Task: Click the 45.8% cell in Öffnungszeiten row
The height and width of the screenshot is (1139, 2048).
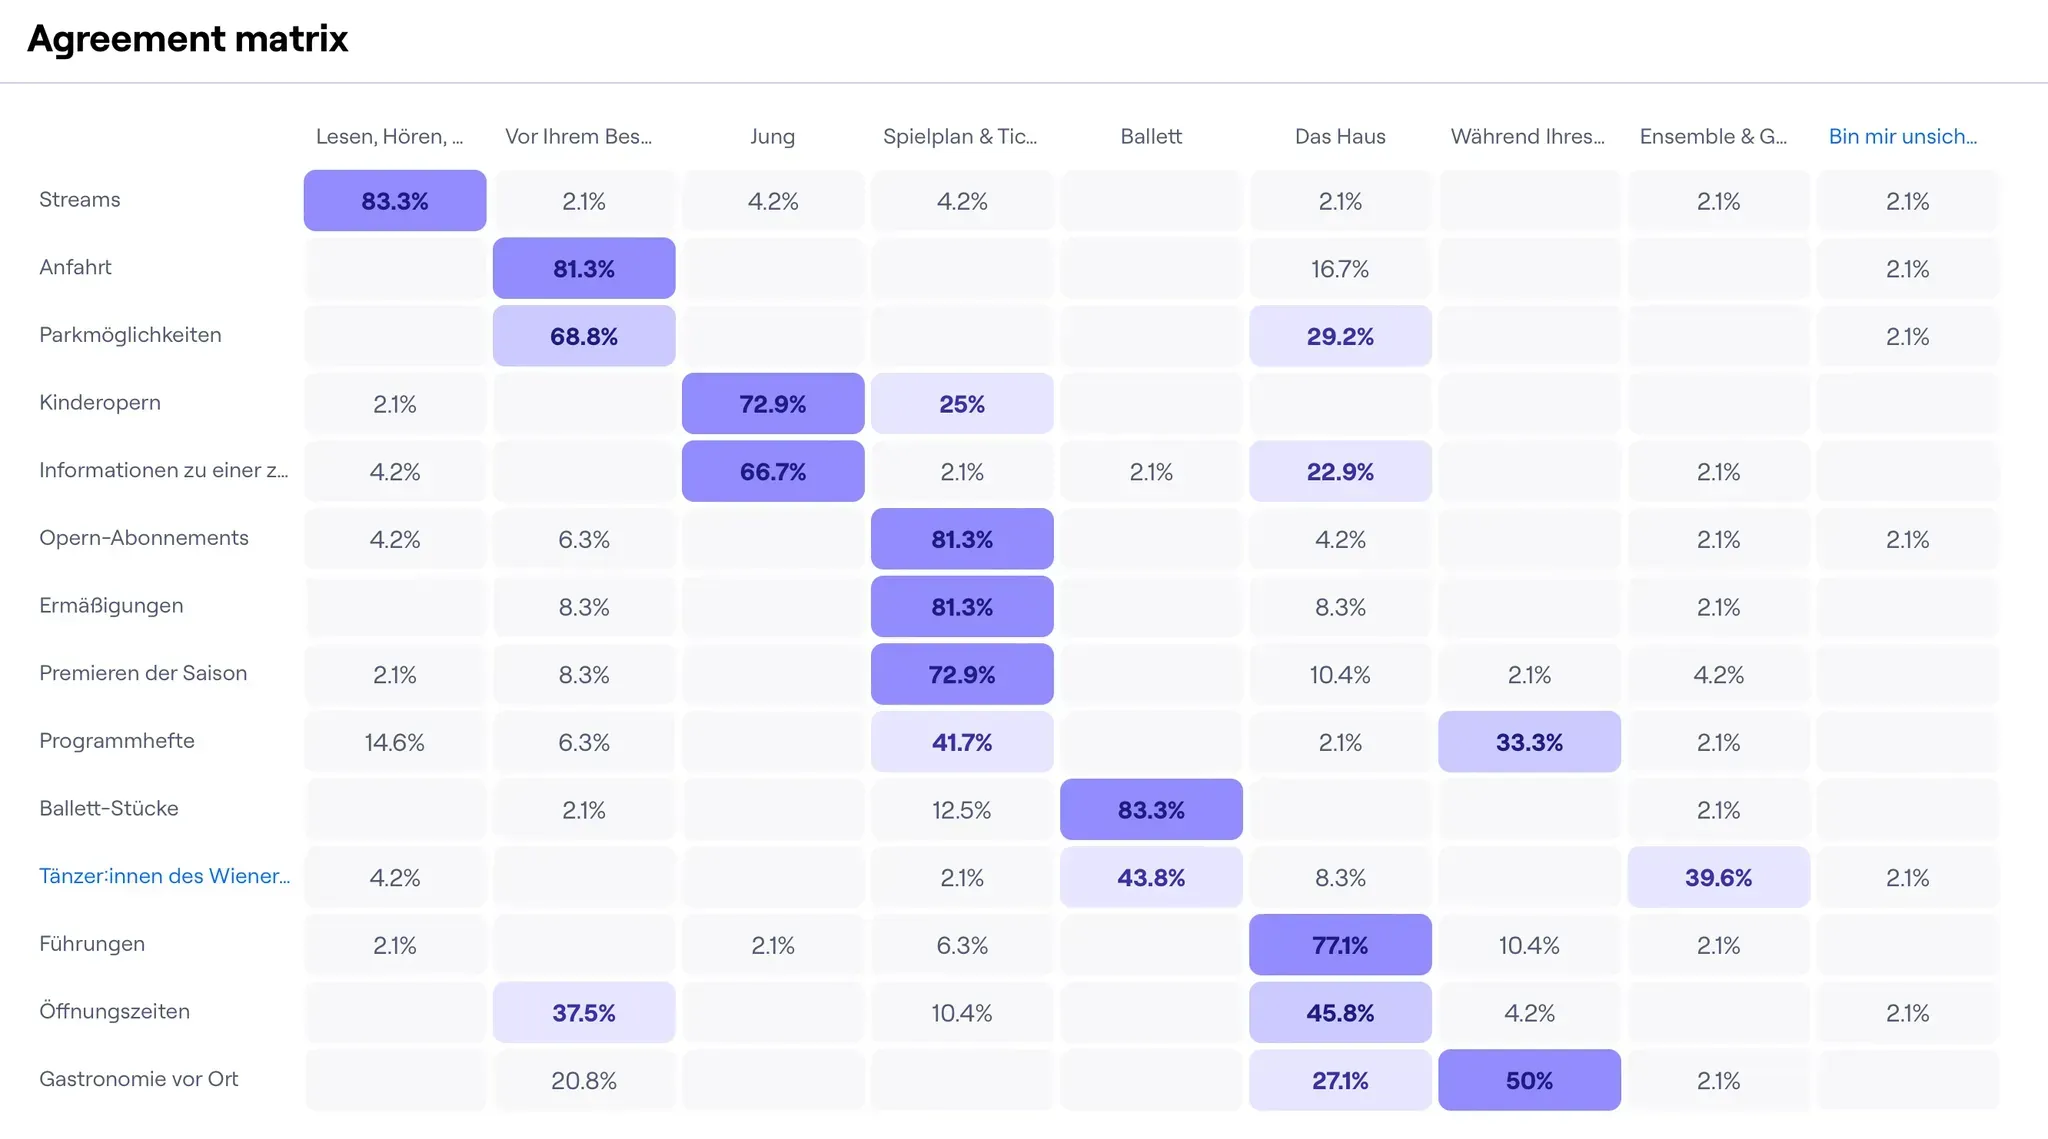Action: 1340,1013
